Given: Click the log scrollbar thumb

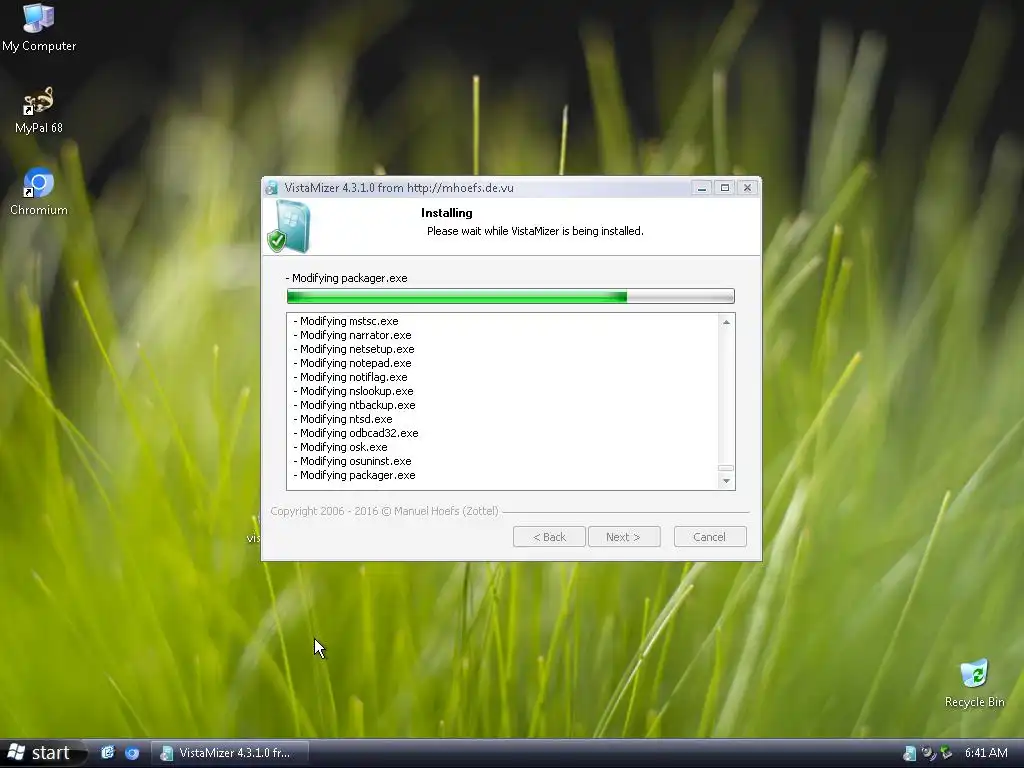Looking at the screenshot, I should [x=726, y=468].
